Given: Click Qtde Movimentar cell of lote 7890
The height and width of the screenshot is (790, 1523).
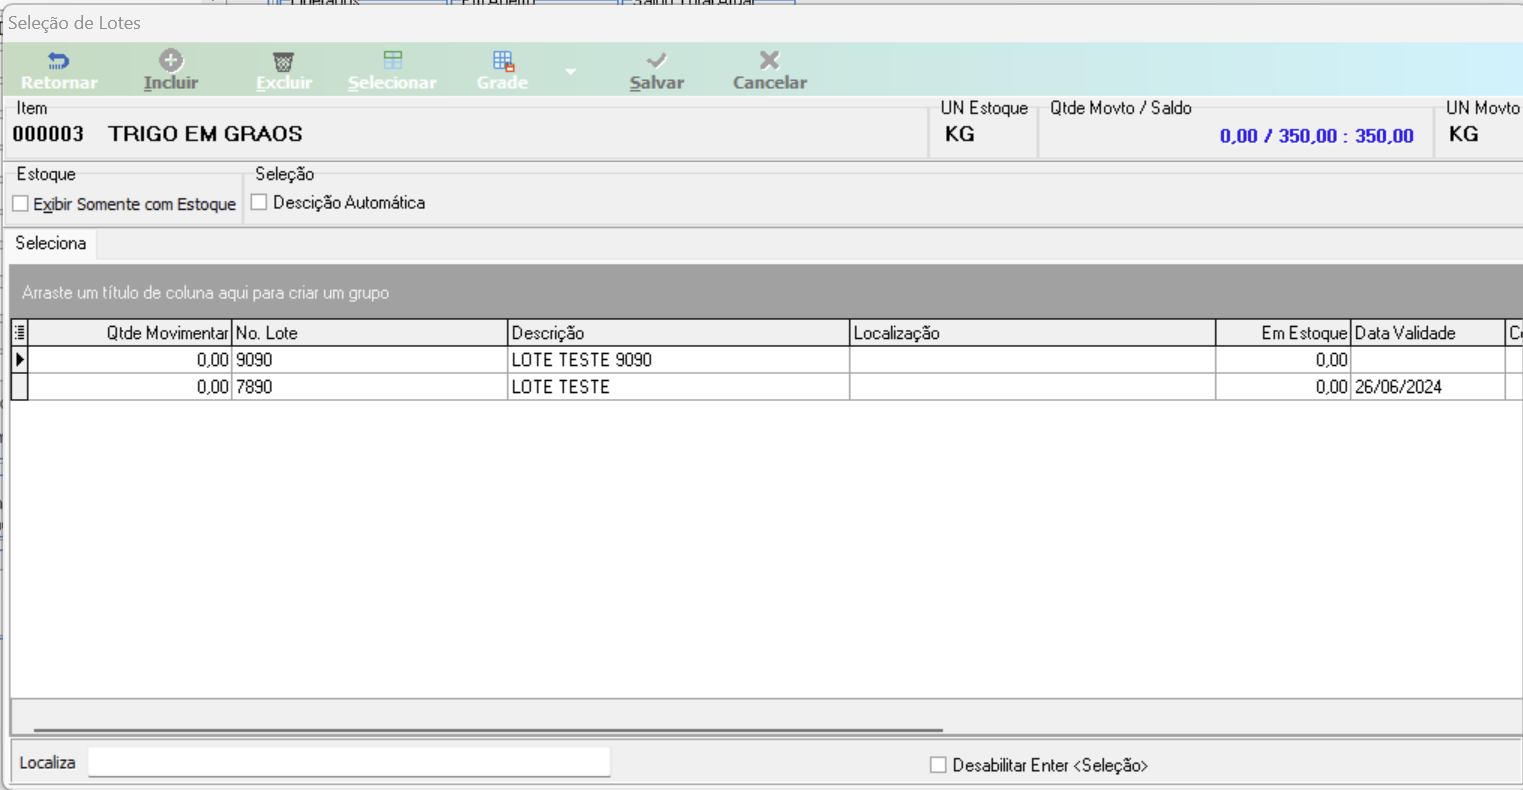Looking at the screenshot, I should click(x=130, y=387).
